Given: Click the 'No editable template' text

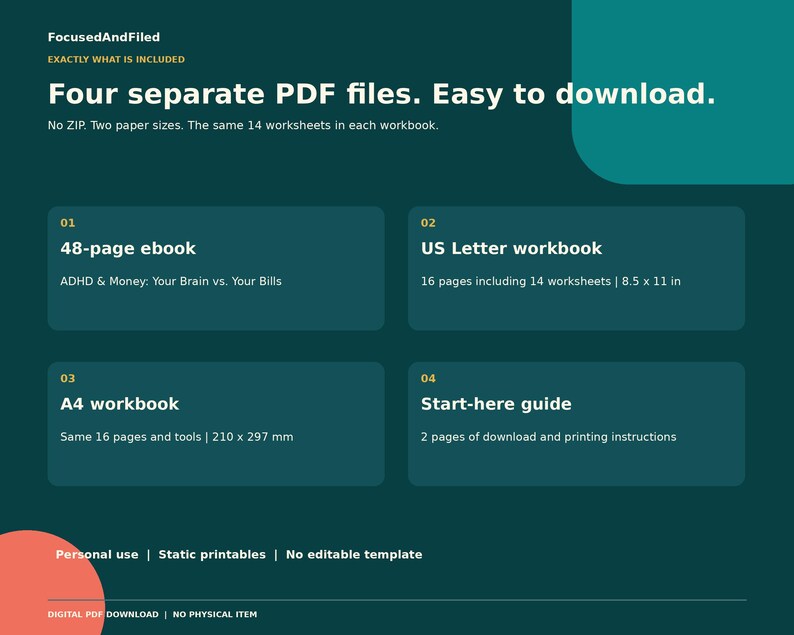Looking at the screenshot, I should [x=354, y=554].
